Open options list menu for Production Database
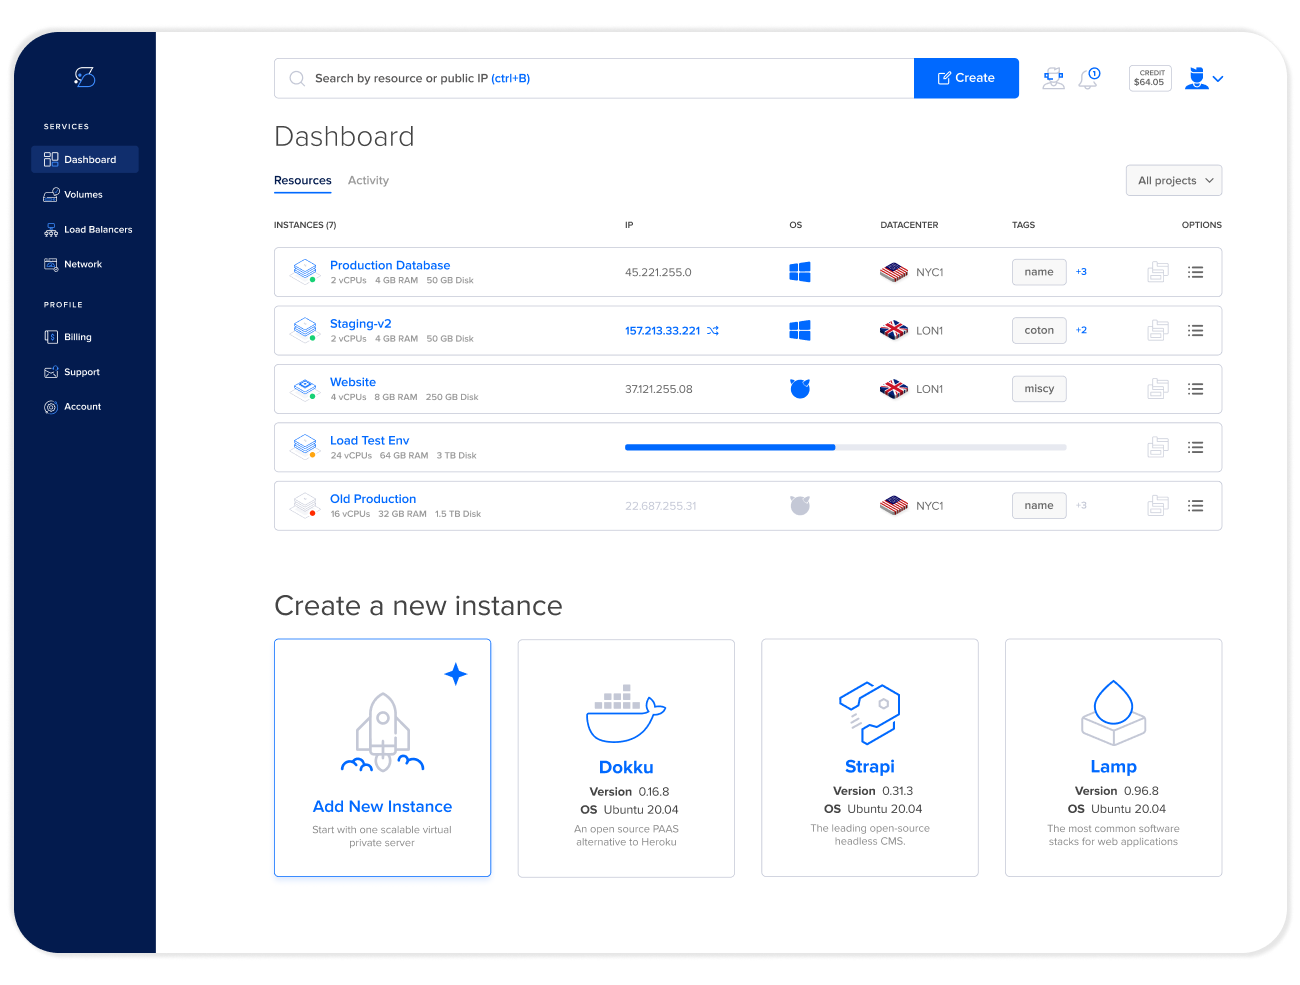Screen dimensions: 1300x985 coord(1195,272)
